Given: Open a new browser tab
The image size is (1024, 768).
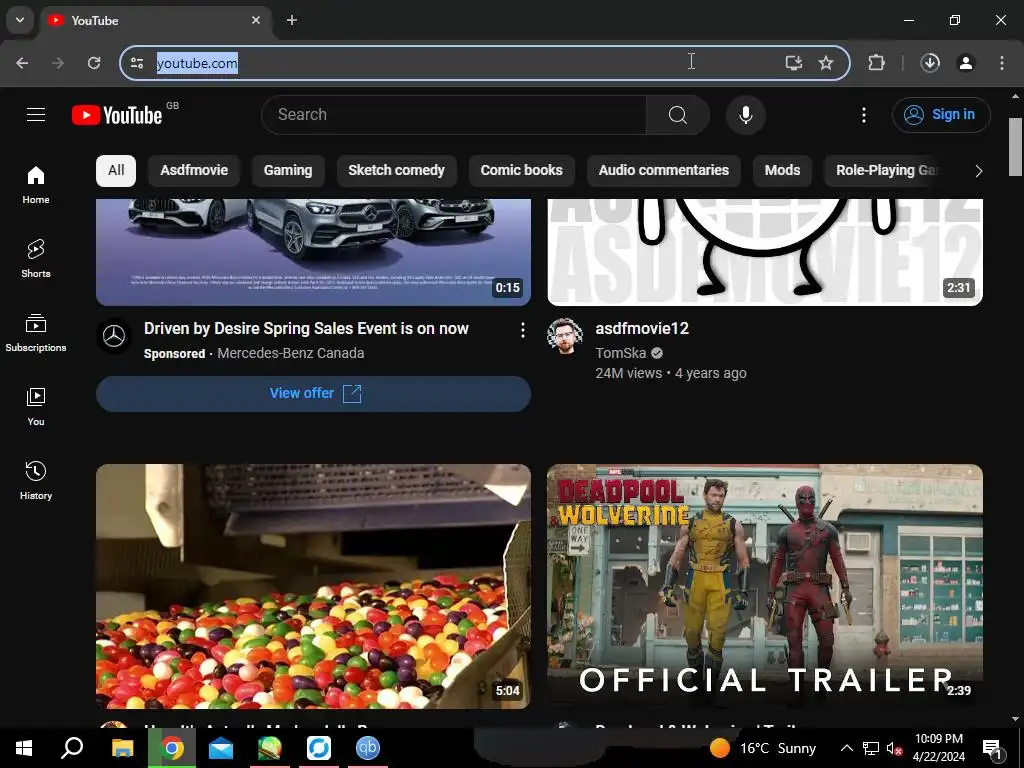Looking at the screenshot, I should point(292,20).
